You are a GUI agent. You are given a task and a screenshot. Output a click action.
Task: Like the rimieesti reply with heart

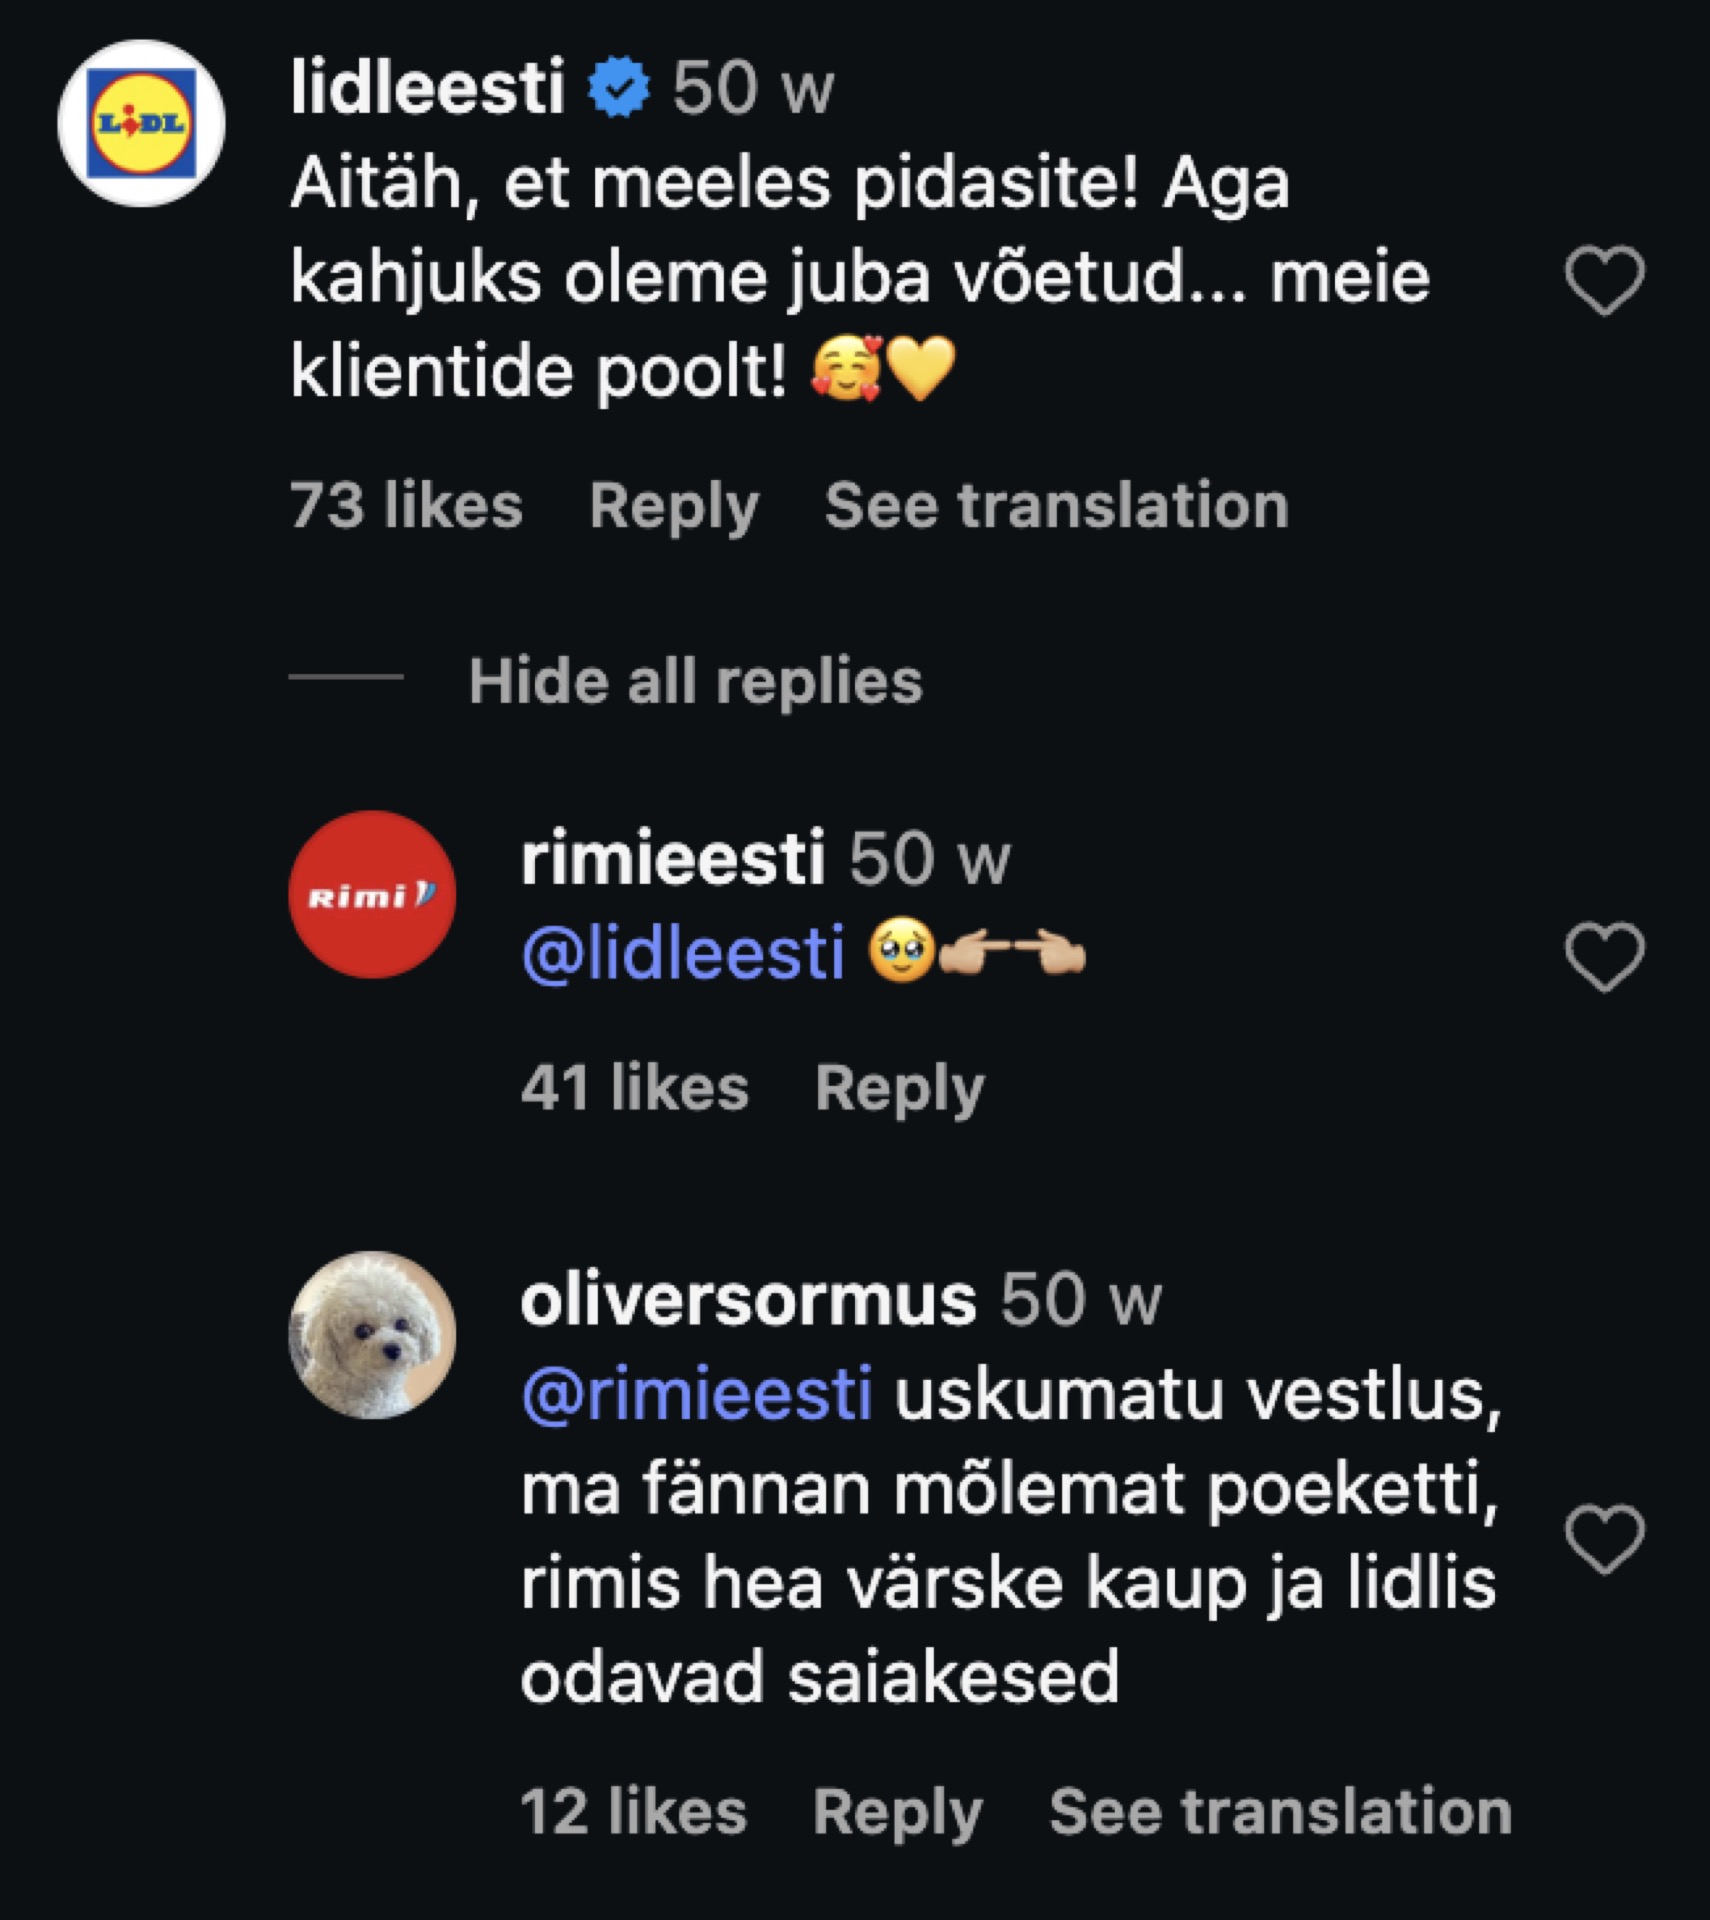pos(1604,957)
